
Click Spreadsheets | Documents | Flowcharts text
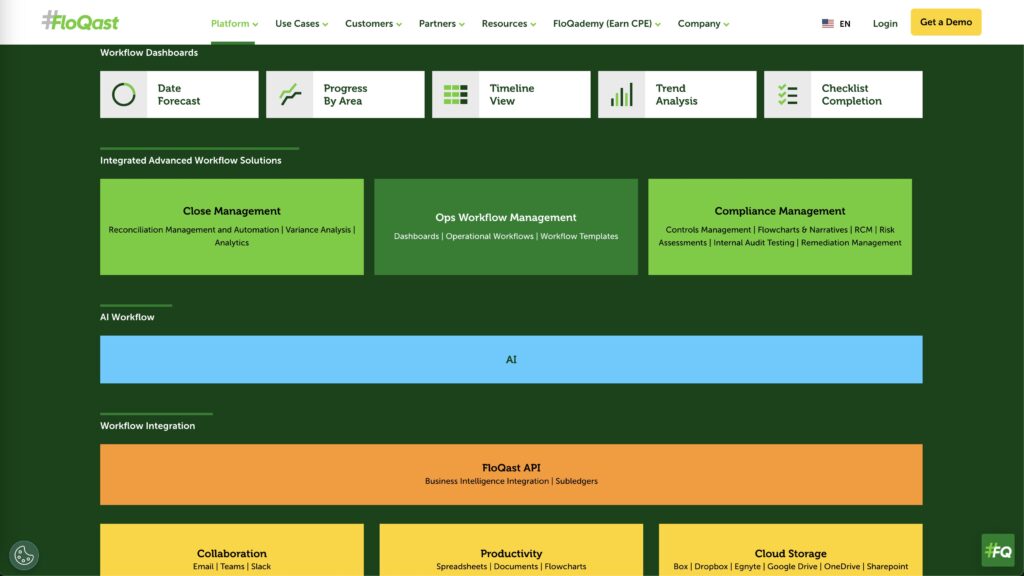[511, 567]
